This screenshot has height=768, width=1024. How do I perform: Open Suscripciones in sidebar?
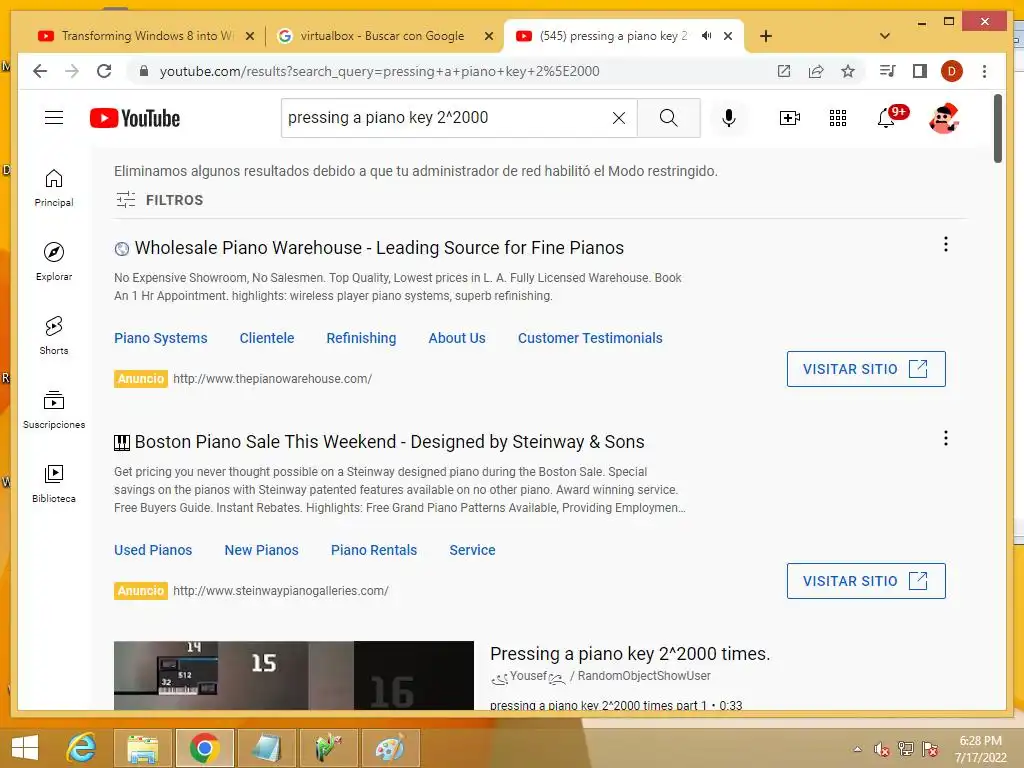point(54,409)
